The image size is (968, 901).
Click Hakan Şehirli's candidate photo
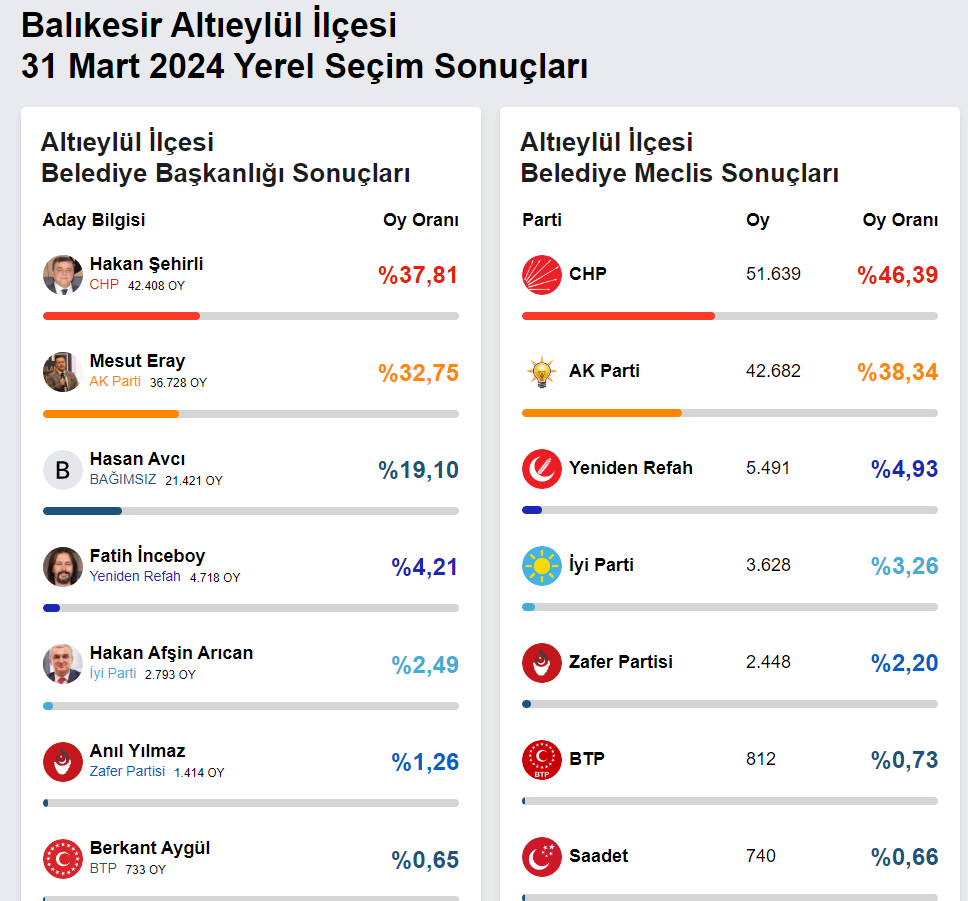tap(62, 275)
